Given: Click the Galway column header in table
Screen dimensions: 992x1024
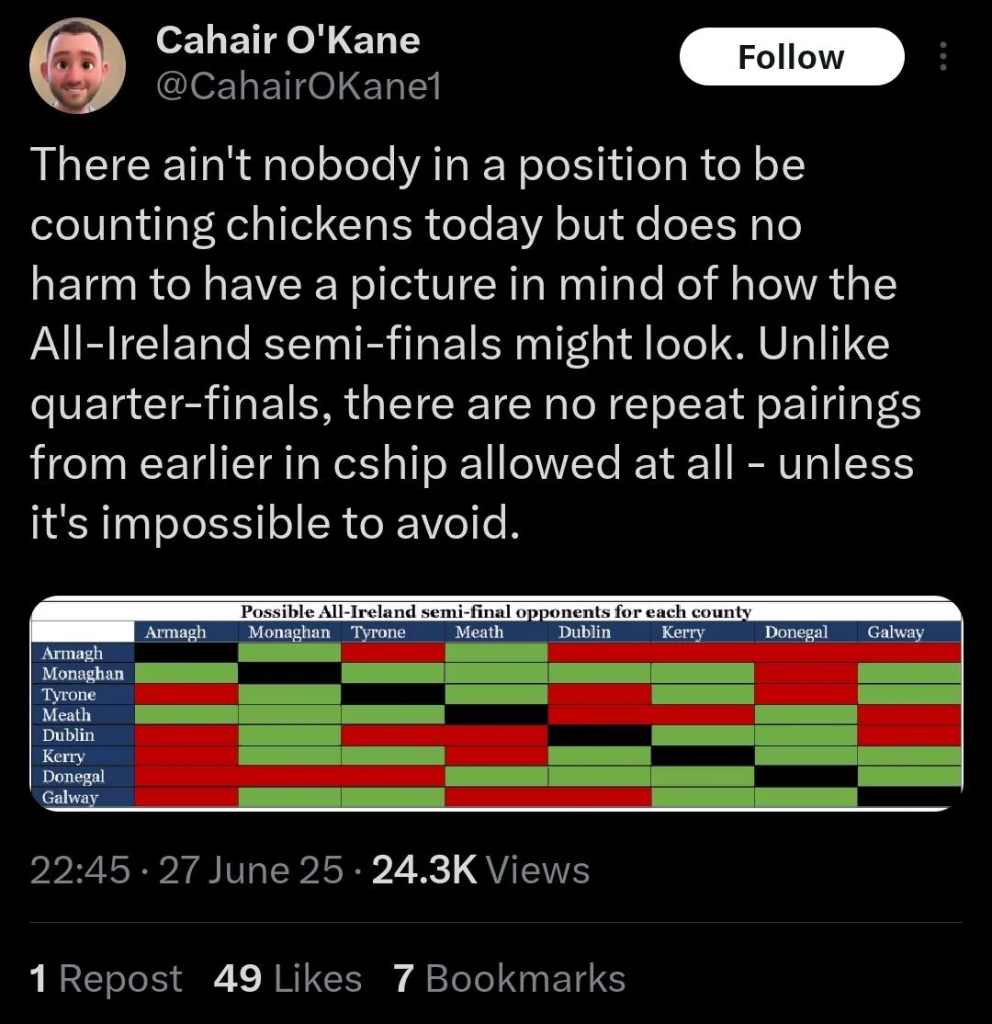Looking at the screenshot, I should click(895, 632).
